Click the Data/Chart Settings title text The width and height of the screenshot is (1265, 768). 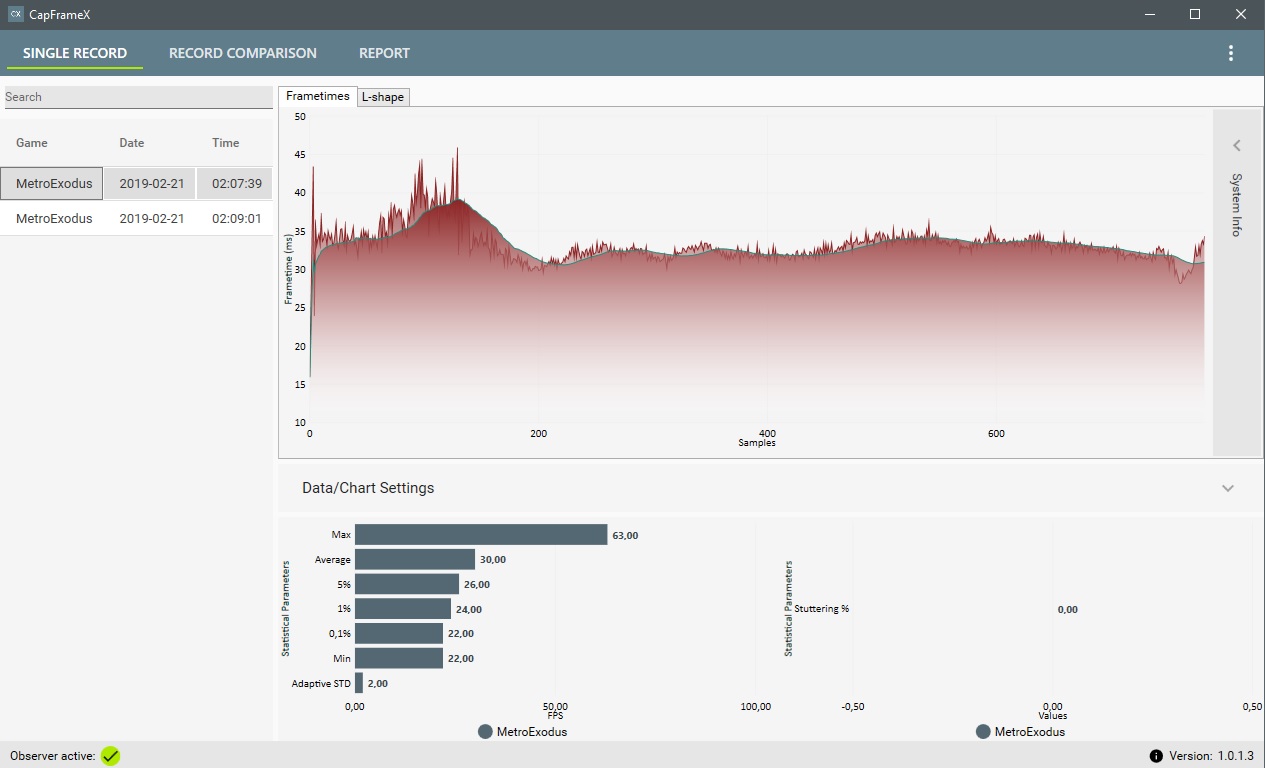coord(368,488)
